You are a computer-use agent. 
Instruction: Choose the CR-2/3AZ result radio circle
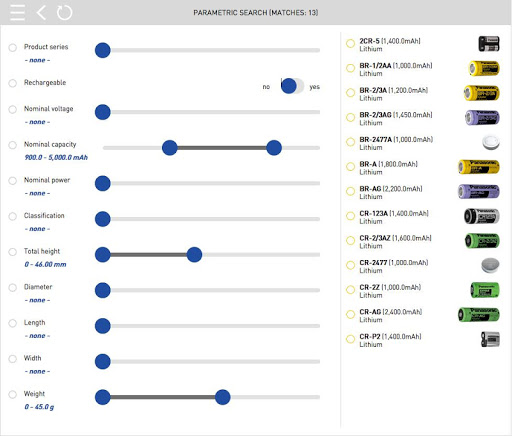pyautogui.click(x=350, y=241)
